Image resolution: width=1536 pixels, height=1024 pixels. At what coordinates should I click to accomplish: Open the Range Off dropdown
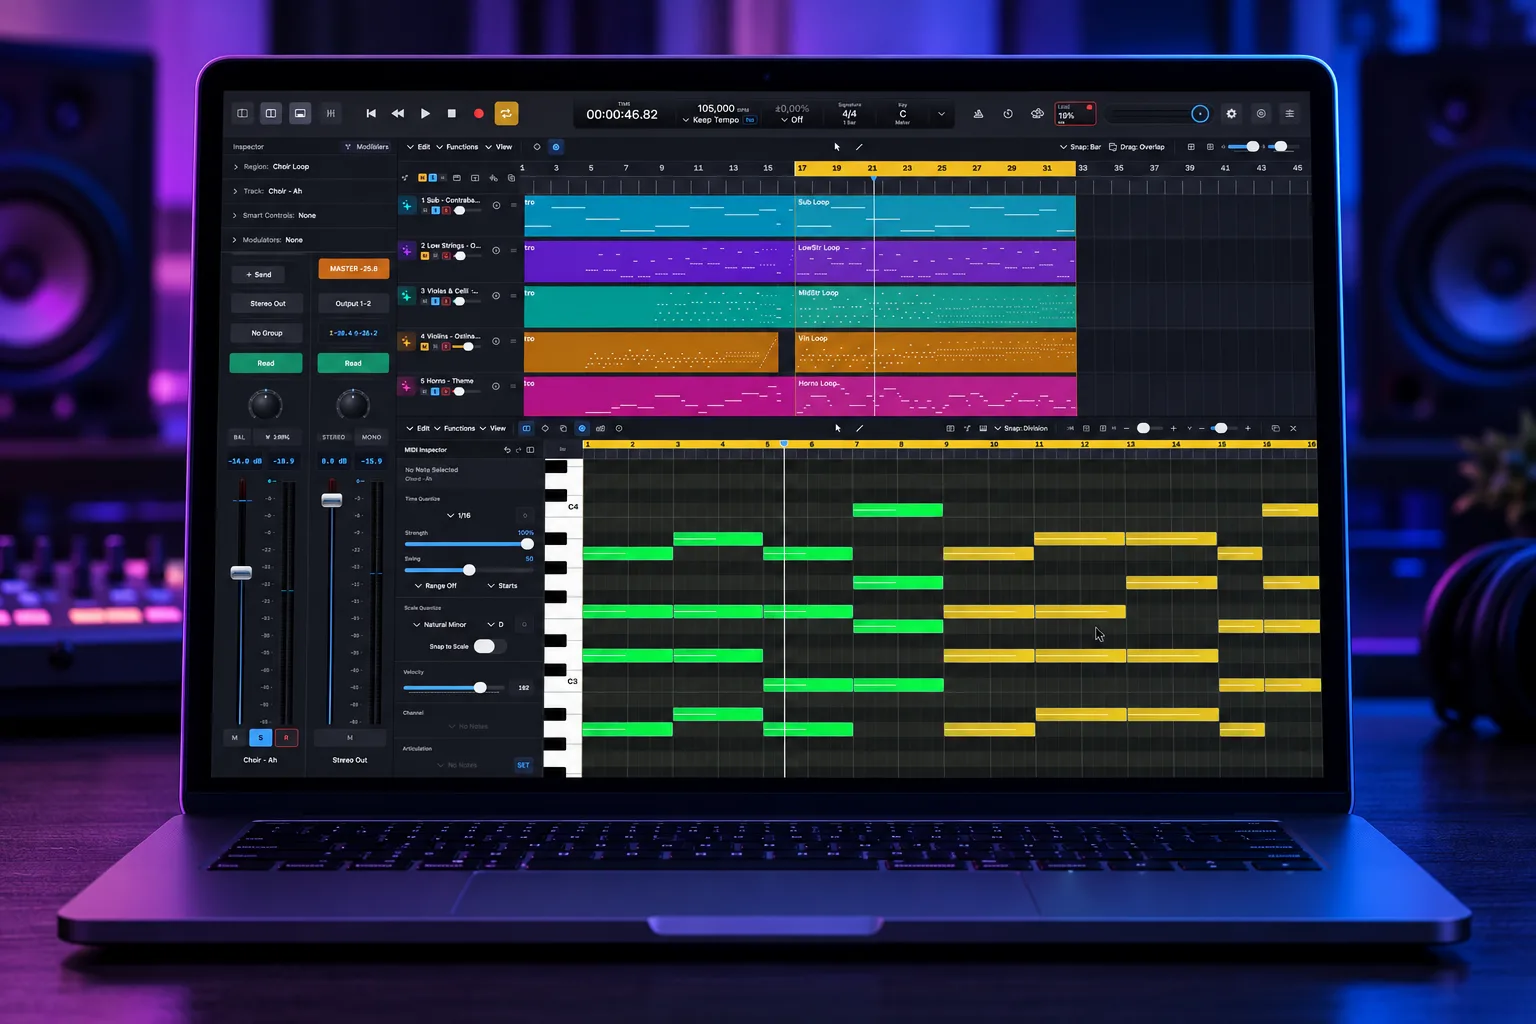point(436,586)
